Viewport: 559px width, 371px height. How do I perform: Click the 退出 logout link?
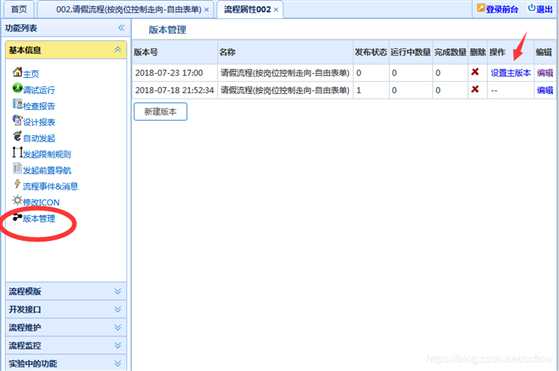pyautogui.click(x=545, y=9)
